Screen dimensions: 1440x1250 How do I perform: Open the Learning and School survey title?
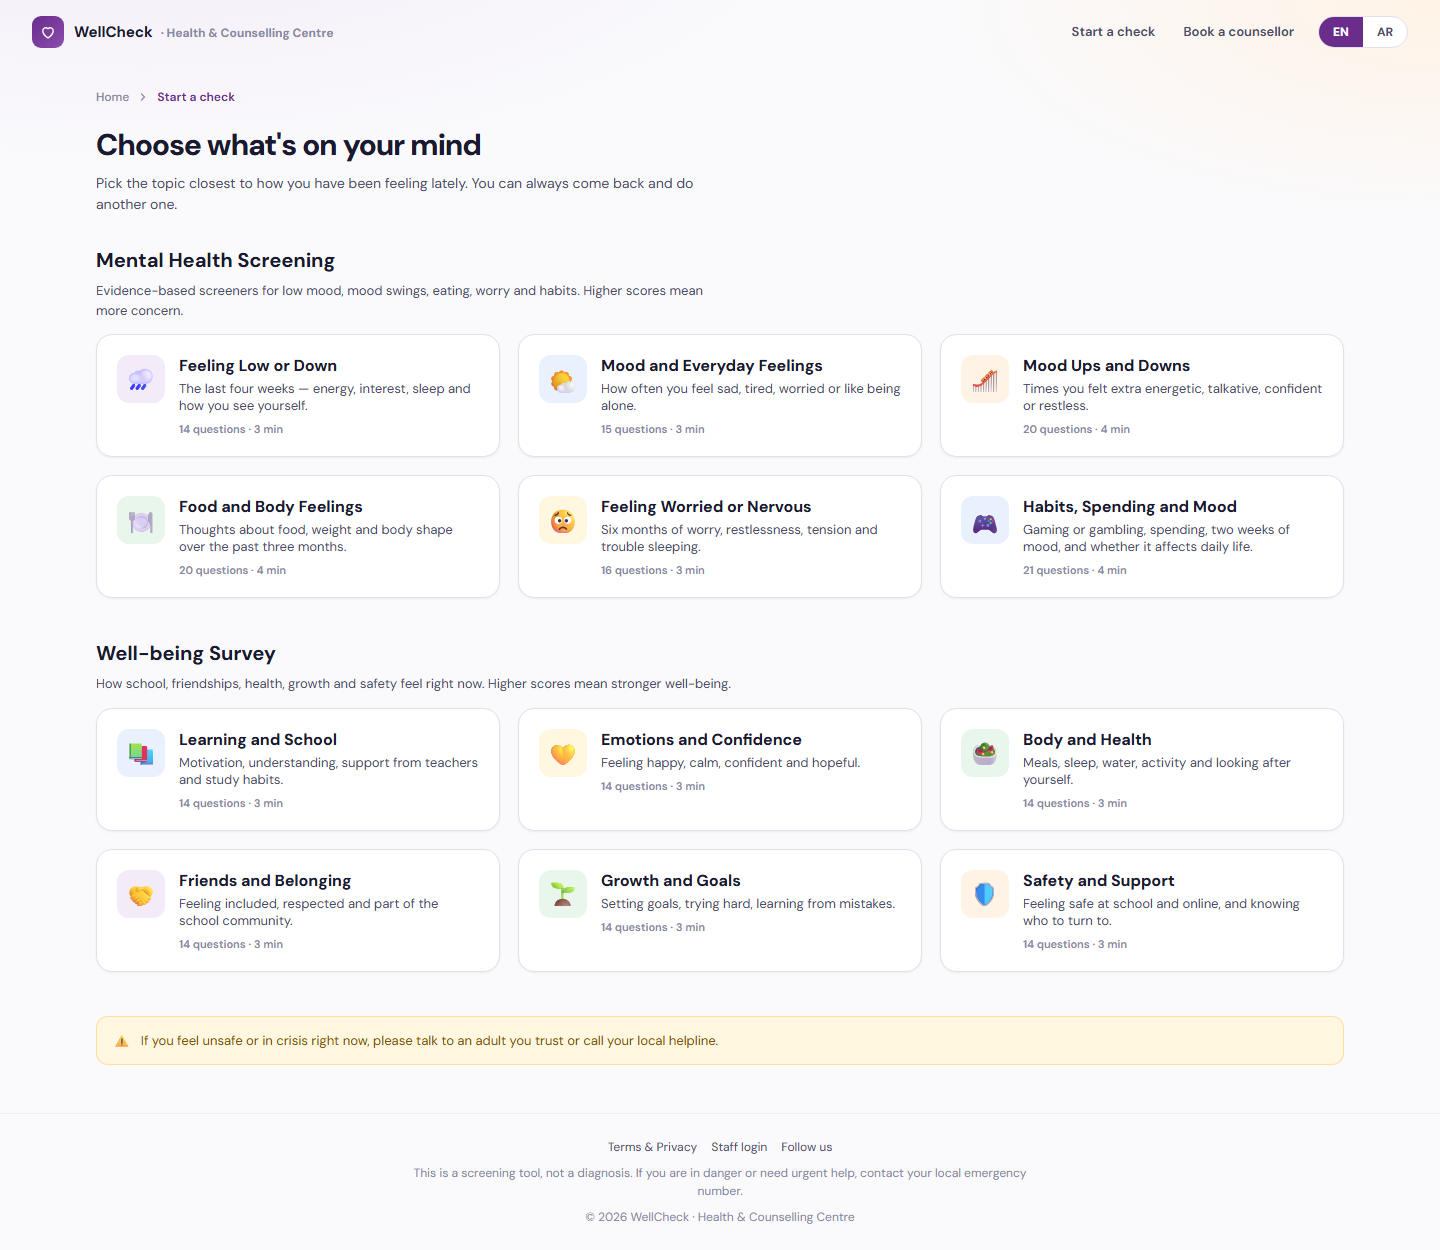click(x=258, y=740)
